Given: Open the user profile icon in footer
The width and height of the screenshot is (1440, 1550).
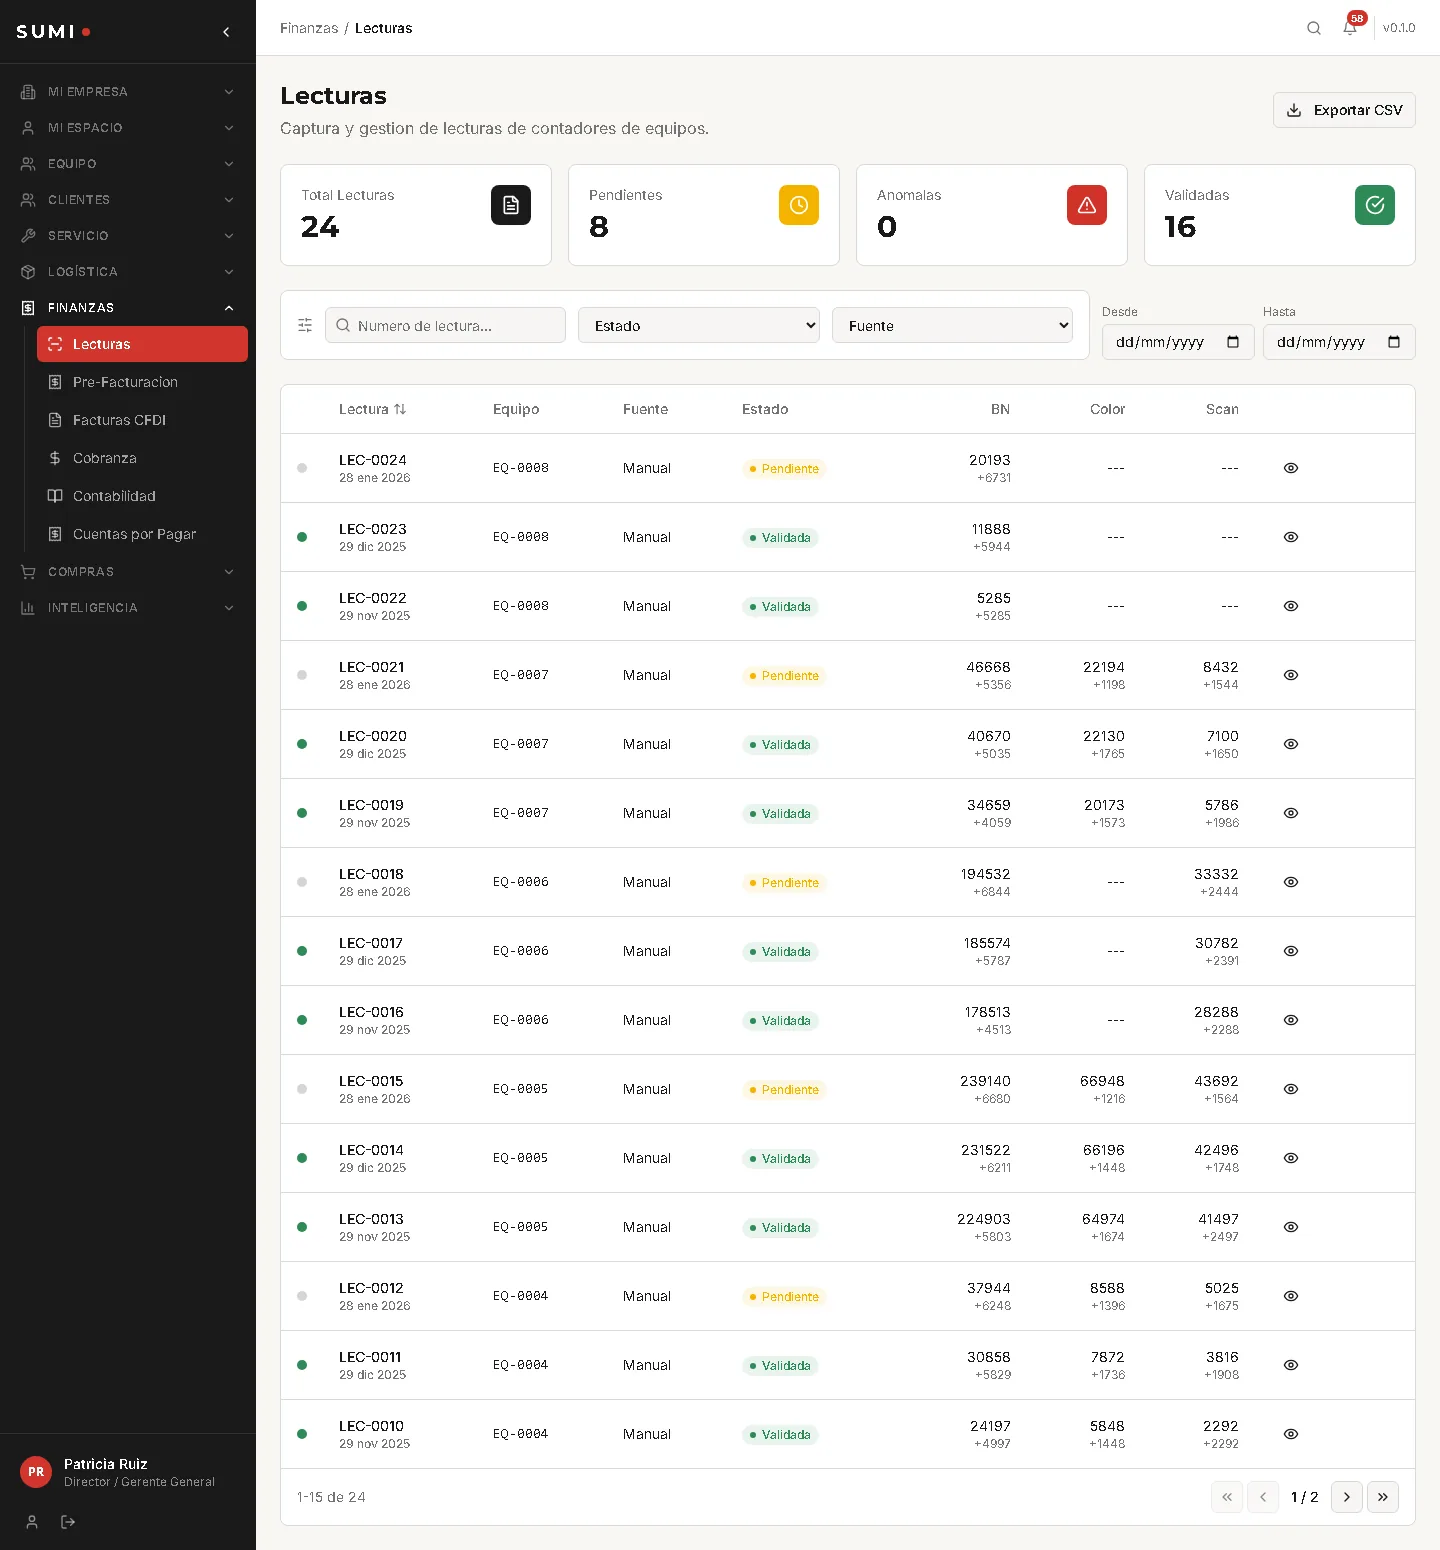Looking at the screenshot, I should 32,1522.
